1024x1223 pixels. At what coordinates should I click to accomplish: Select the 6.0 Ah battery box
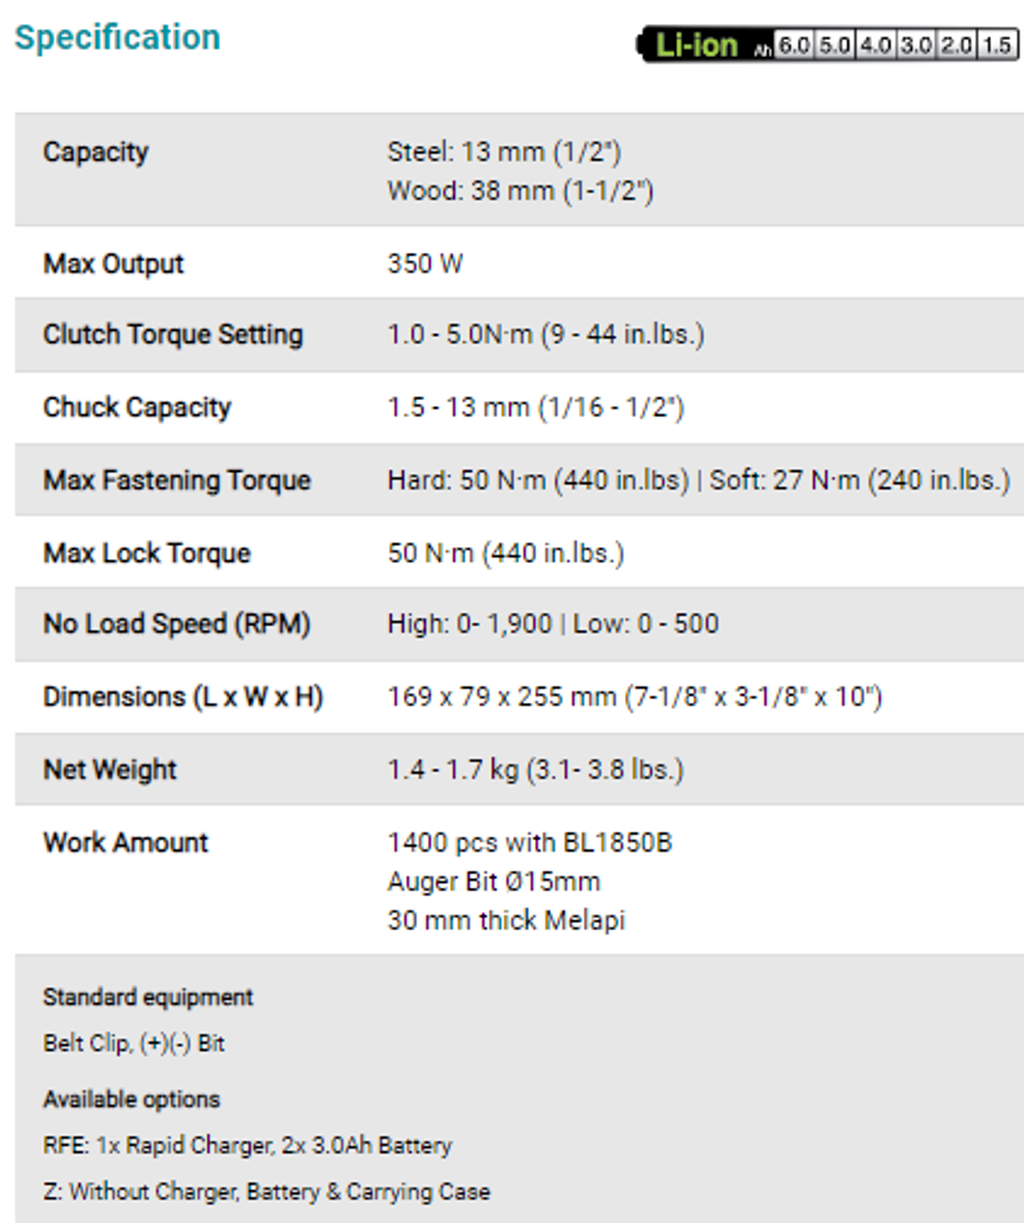pos(794,45)
